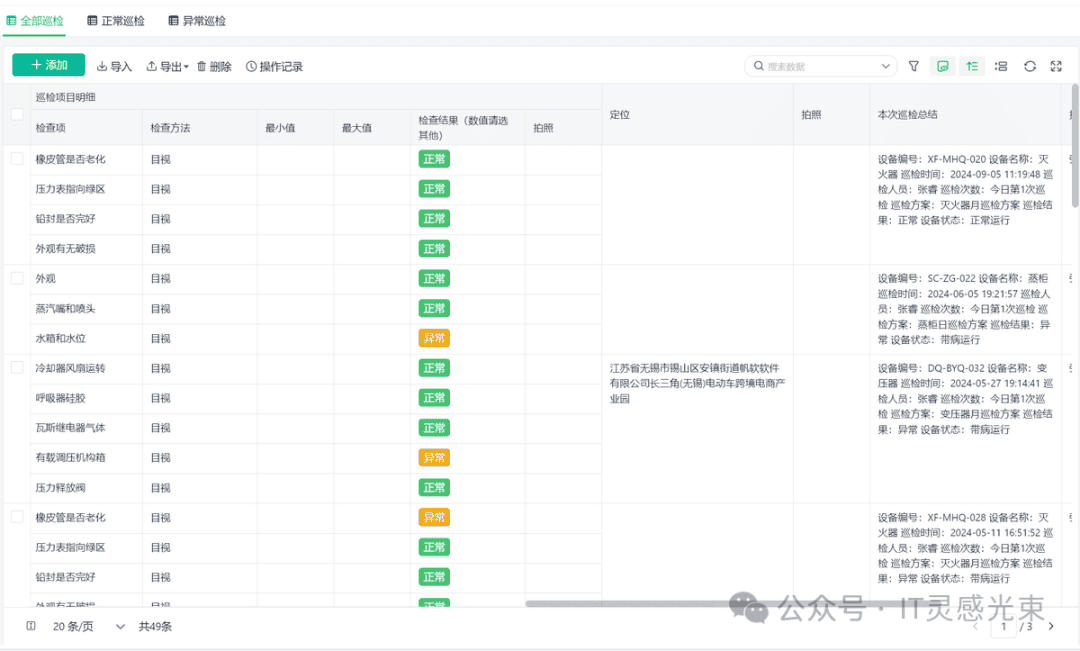The height and width of the screenshot is (651, 1080).
Task: Open the 导出 export dropdown
Action: coord(167,66)
